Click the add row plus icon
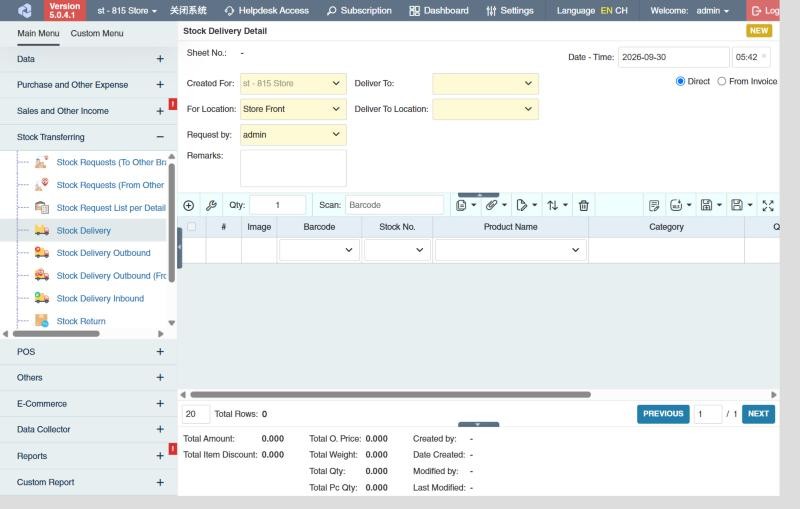The width and height of the screenshot is (800, 509). [188, 206]
